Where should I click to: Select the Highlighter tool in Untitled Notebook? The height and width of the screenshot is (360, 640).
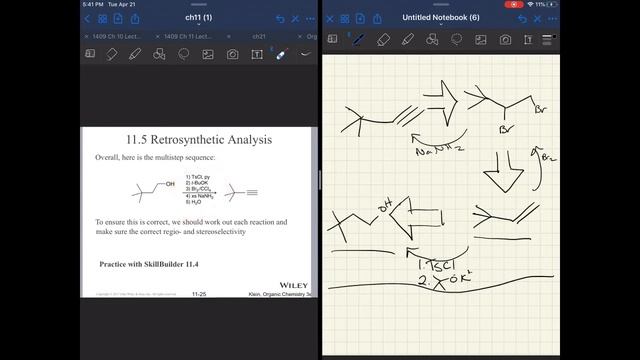click(407, 39)
